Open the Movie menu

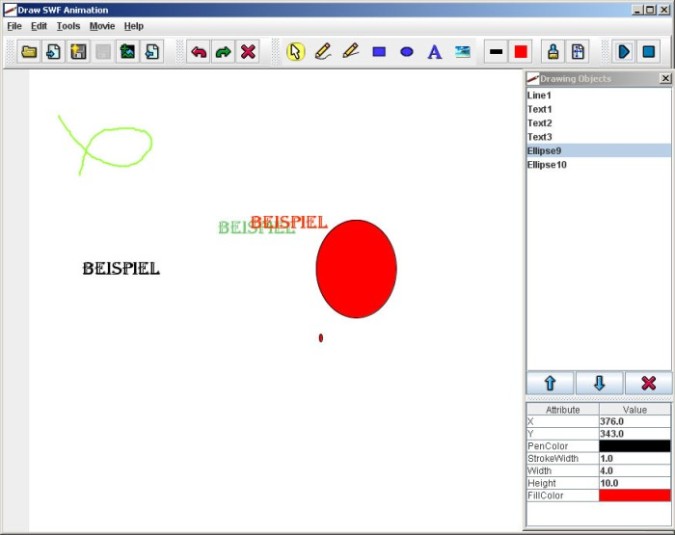102,25
